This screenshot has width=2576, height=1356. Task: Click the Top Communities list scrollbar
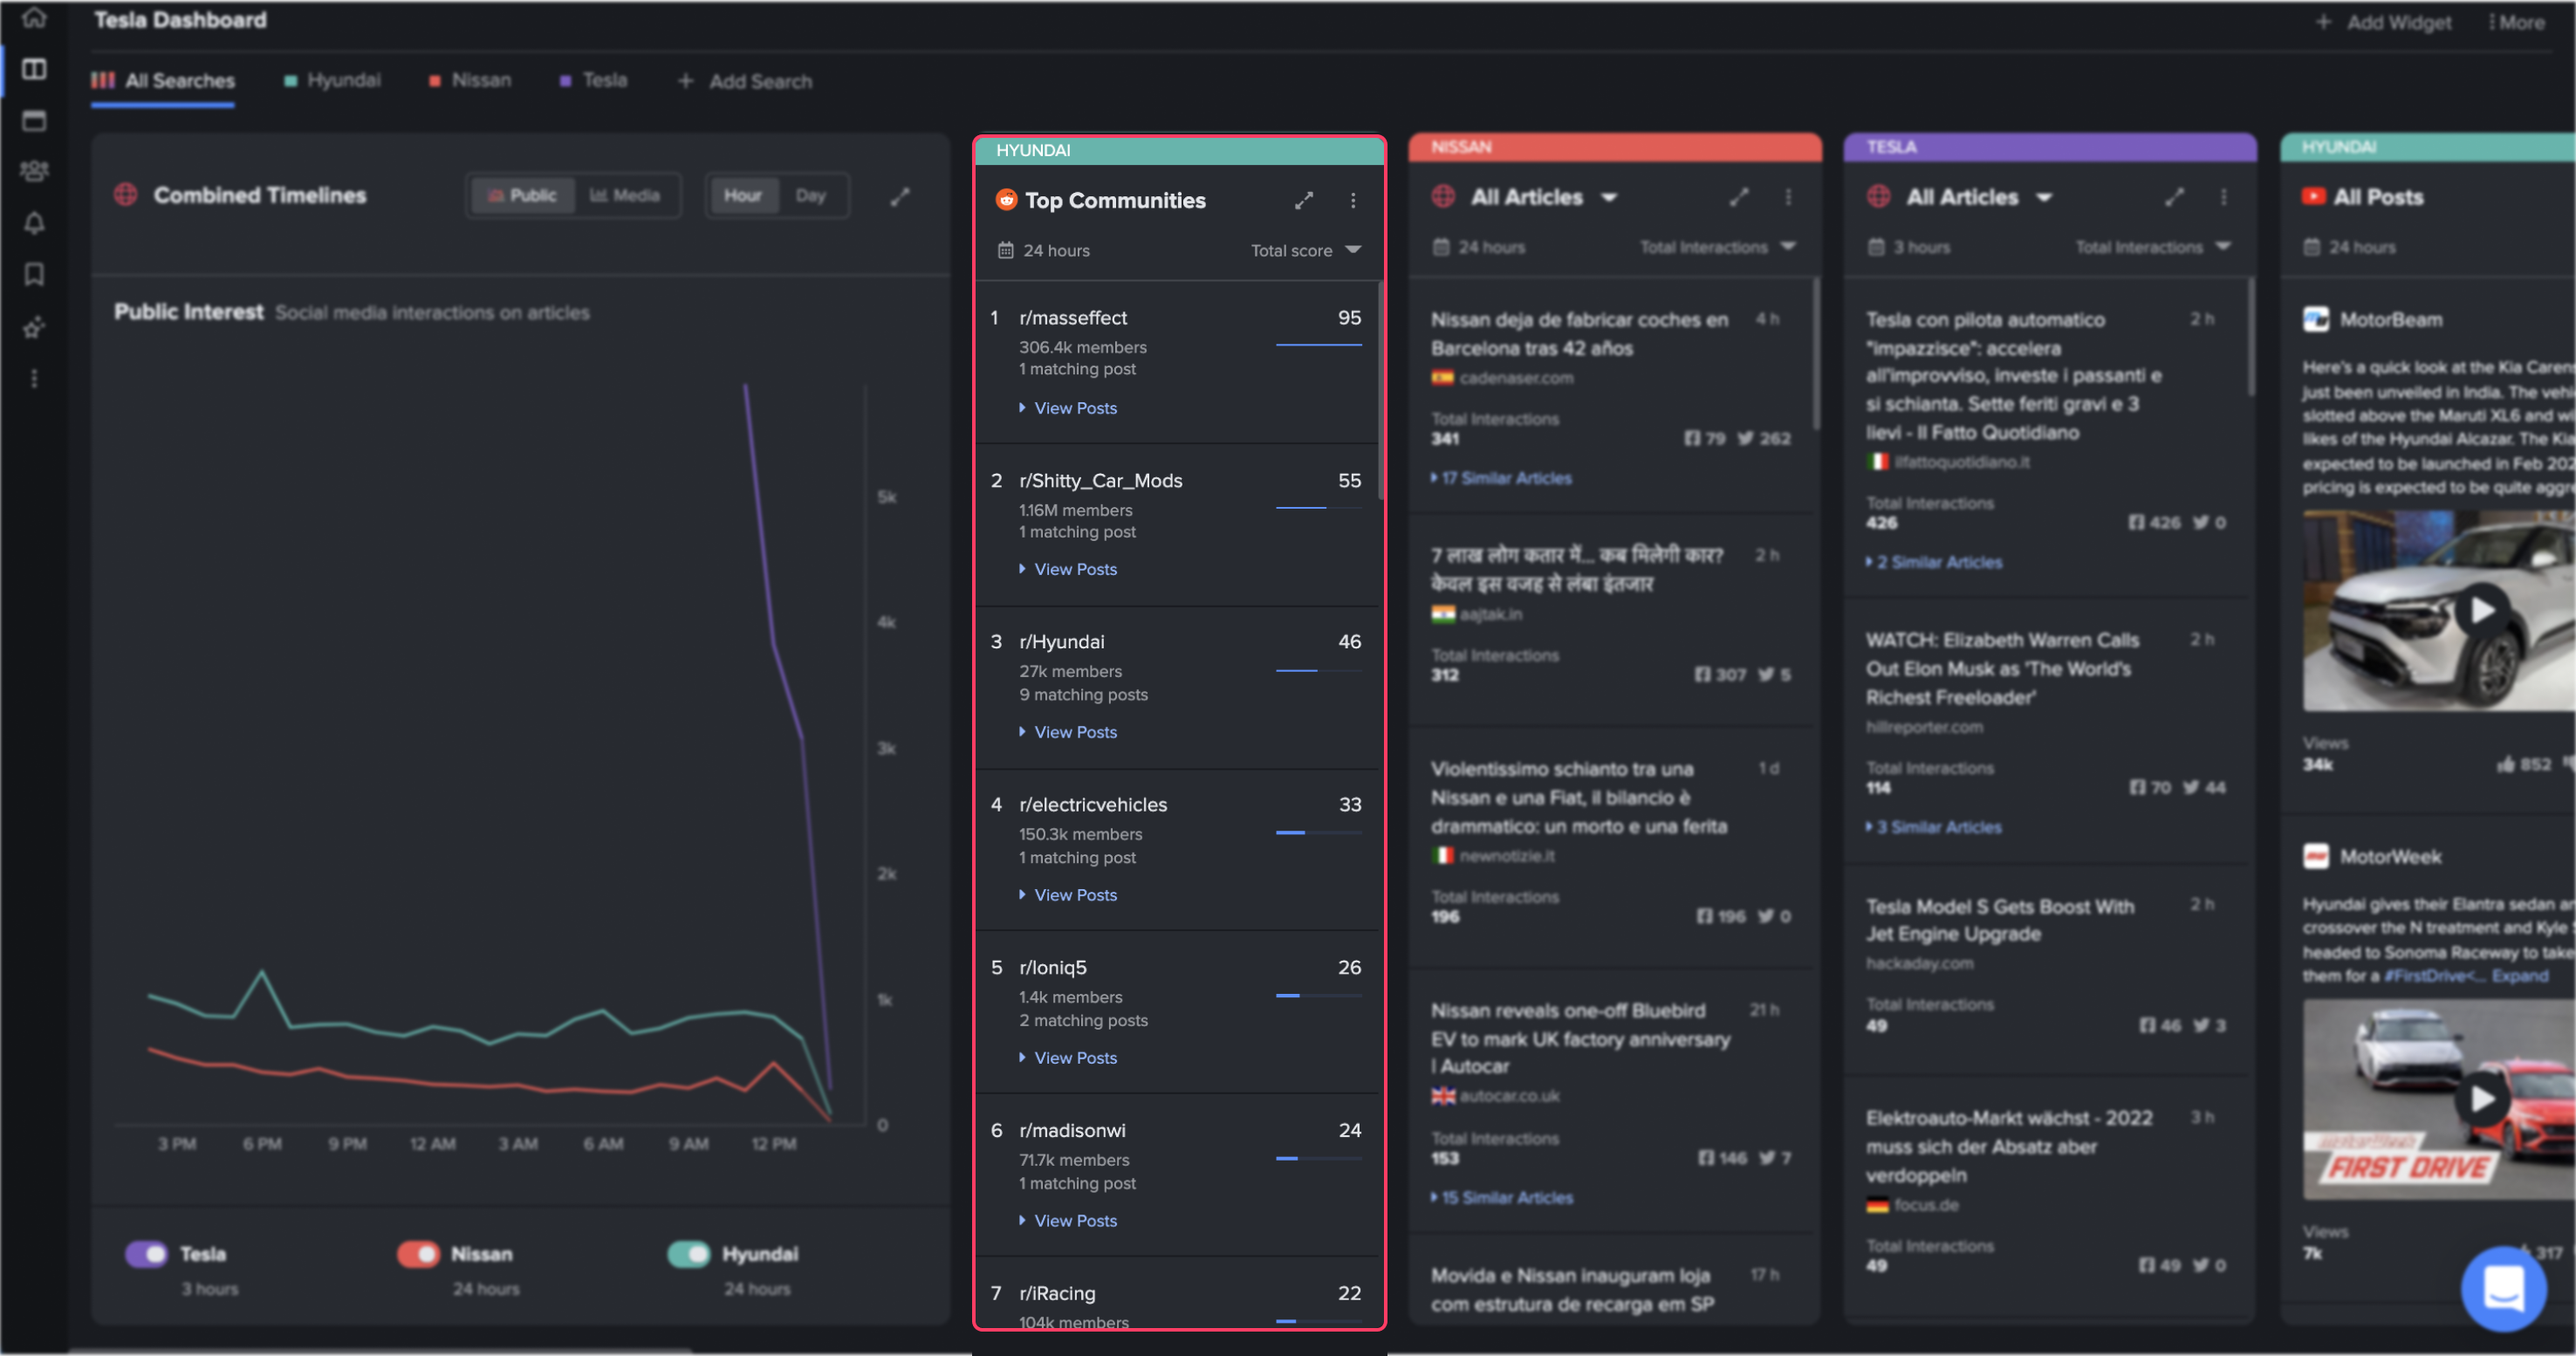(1380, 391)
